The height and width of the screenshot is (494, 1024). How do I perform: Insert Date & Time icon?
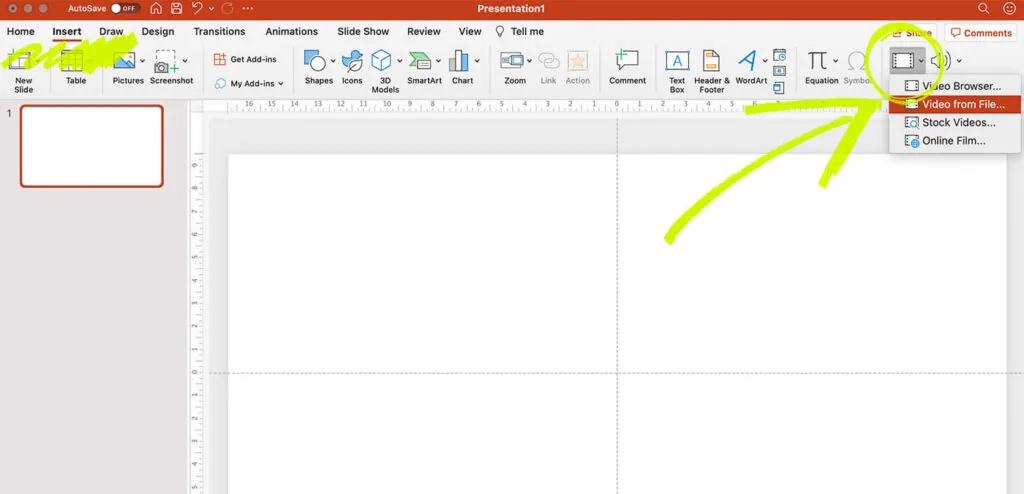(779, 55)
